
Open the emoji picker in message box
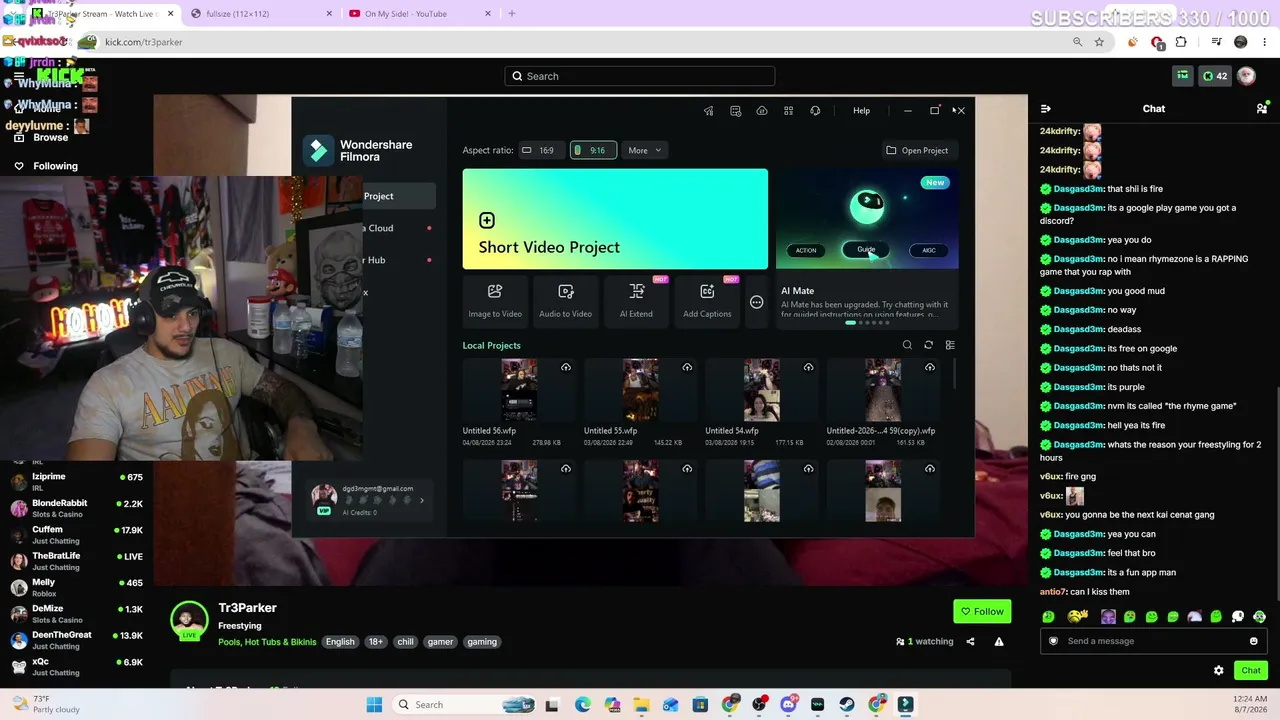coord(1253,641)
